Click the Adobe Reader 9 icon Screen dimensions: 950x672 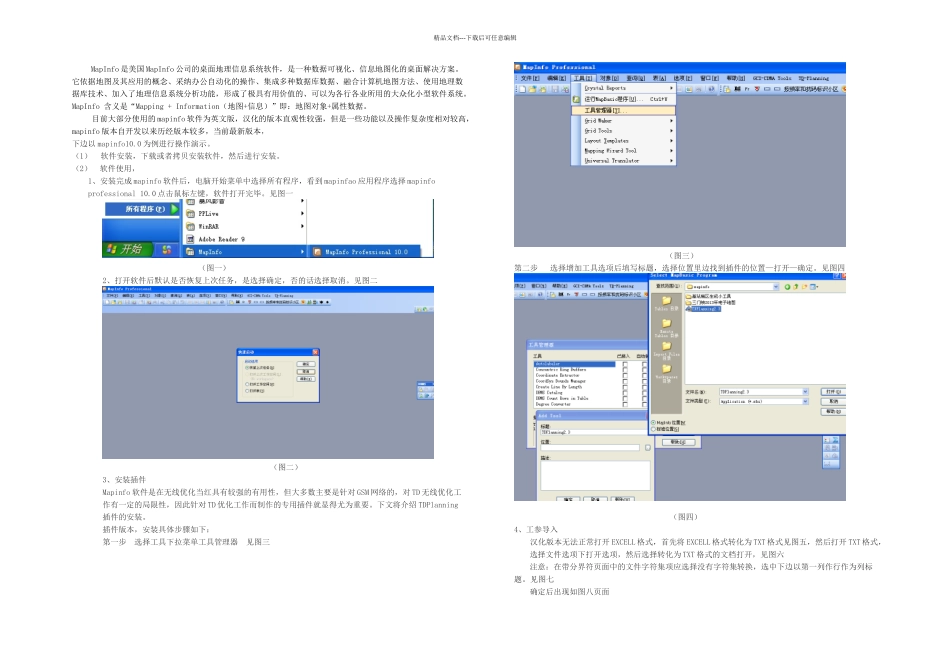(x=190, y=239)
